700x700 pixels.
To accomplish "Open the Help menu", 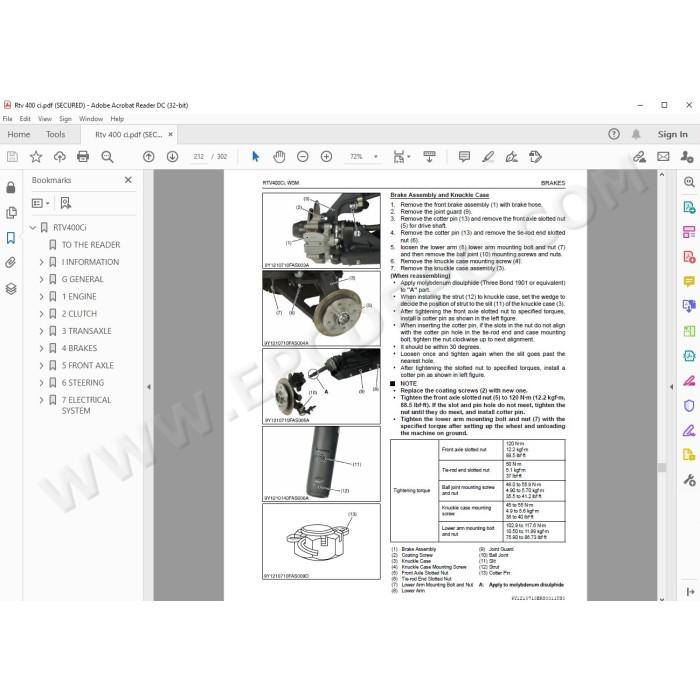I will click(x=117, y=119).
